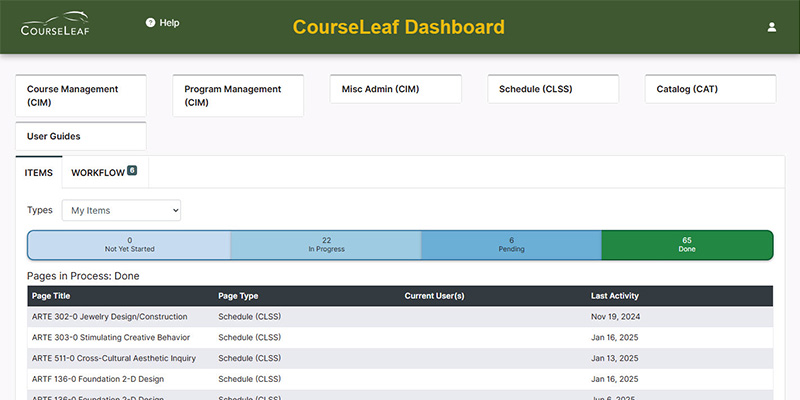Image resolution: width=800 pixels, height=400 pixels.
Task: Open Course Management (CIM) tile
Action: [81, 95]
